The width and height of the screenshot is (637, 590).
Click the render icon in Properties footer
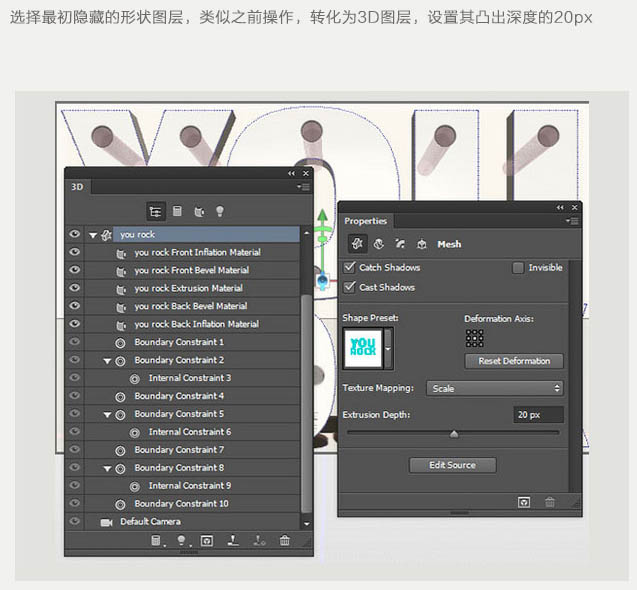[524, 502]
